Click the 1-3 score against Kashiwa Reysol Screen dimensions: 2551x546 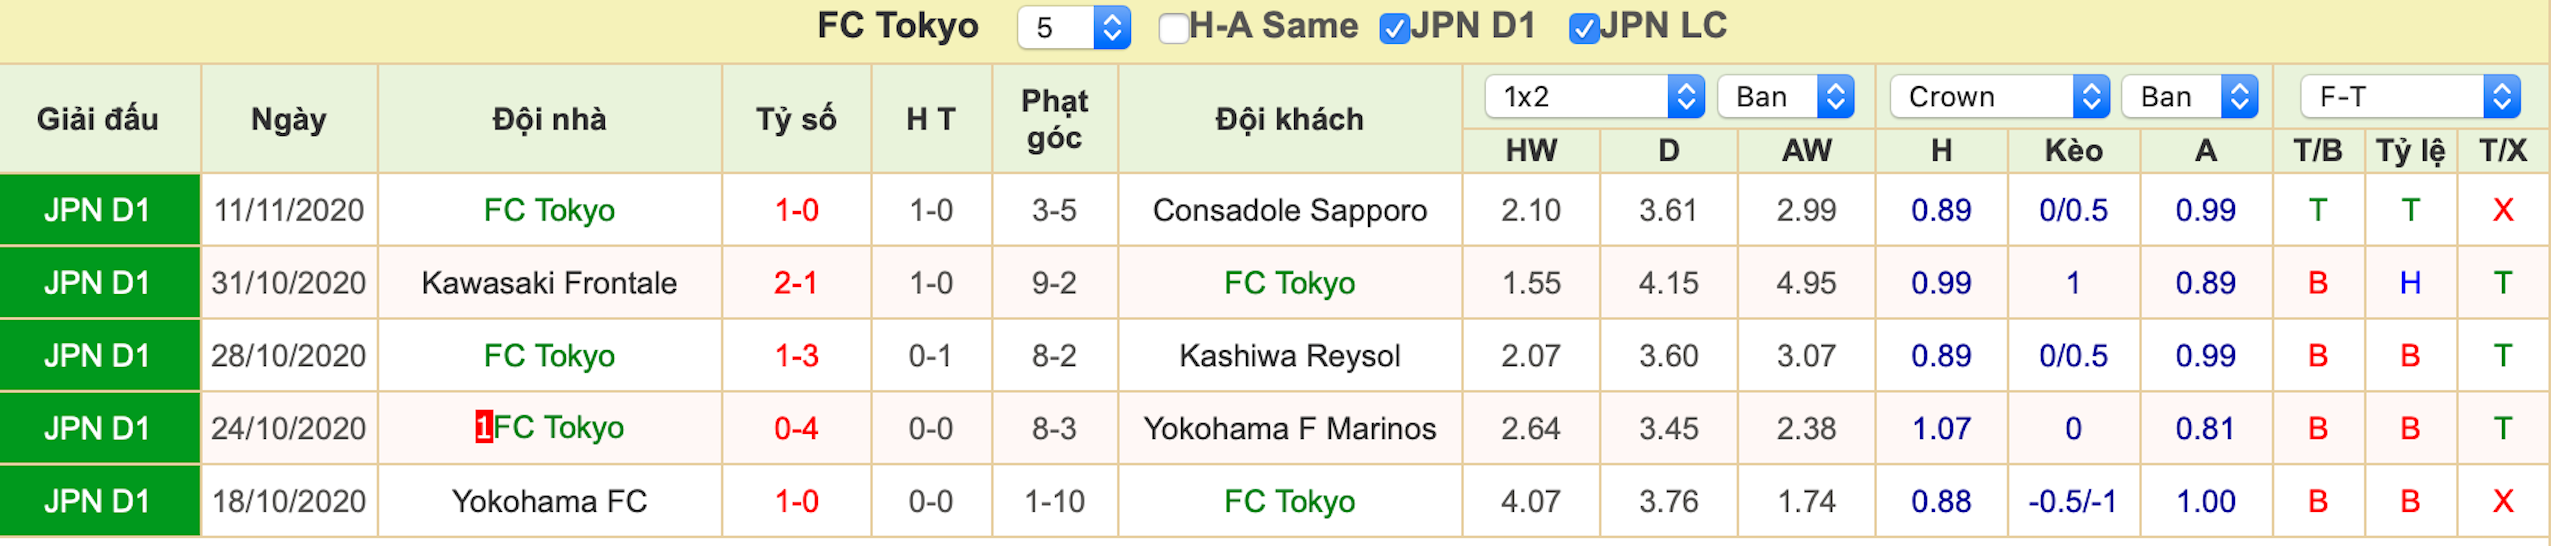pos(796,357)
